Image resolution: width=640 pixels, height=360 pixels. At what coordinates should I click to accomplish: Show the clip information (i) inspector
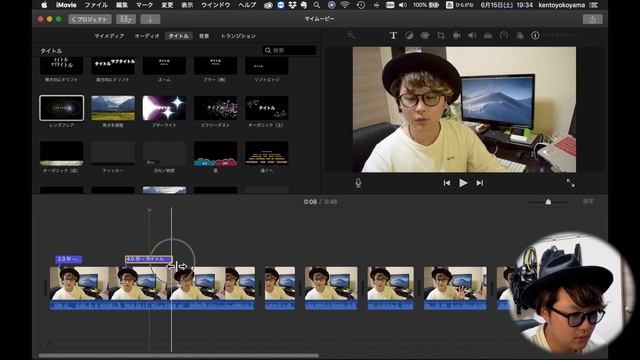point(535,36)
